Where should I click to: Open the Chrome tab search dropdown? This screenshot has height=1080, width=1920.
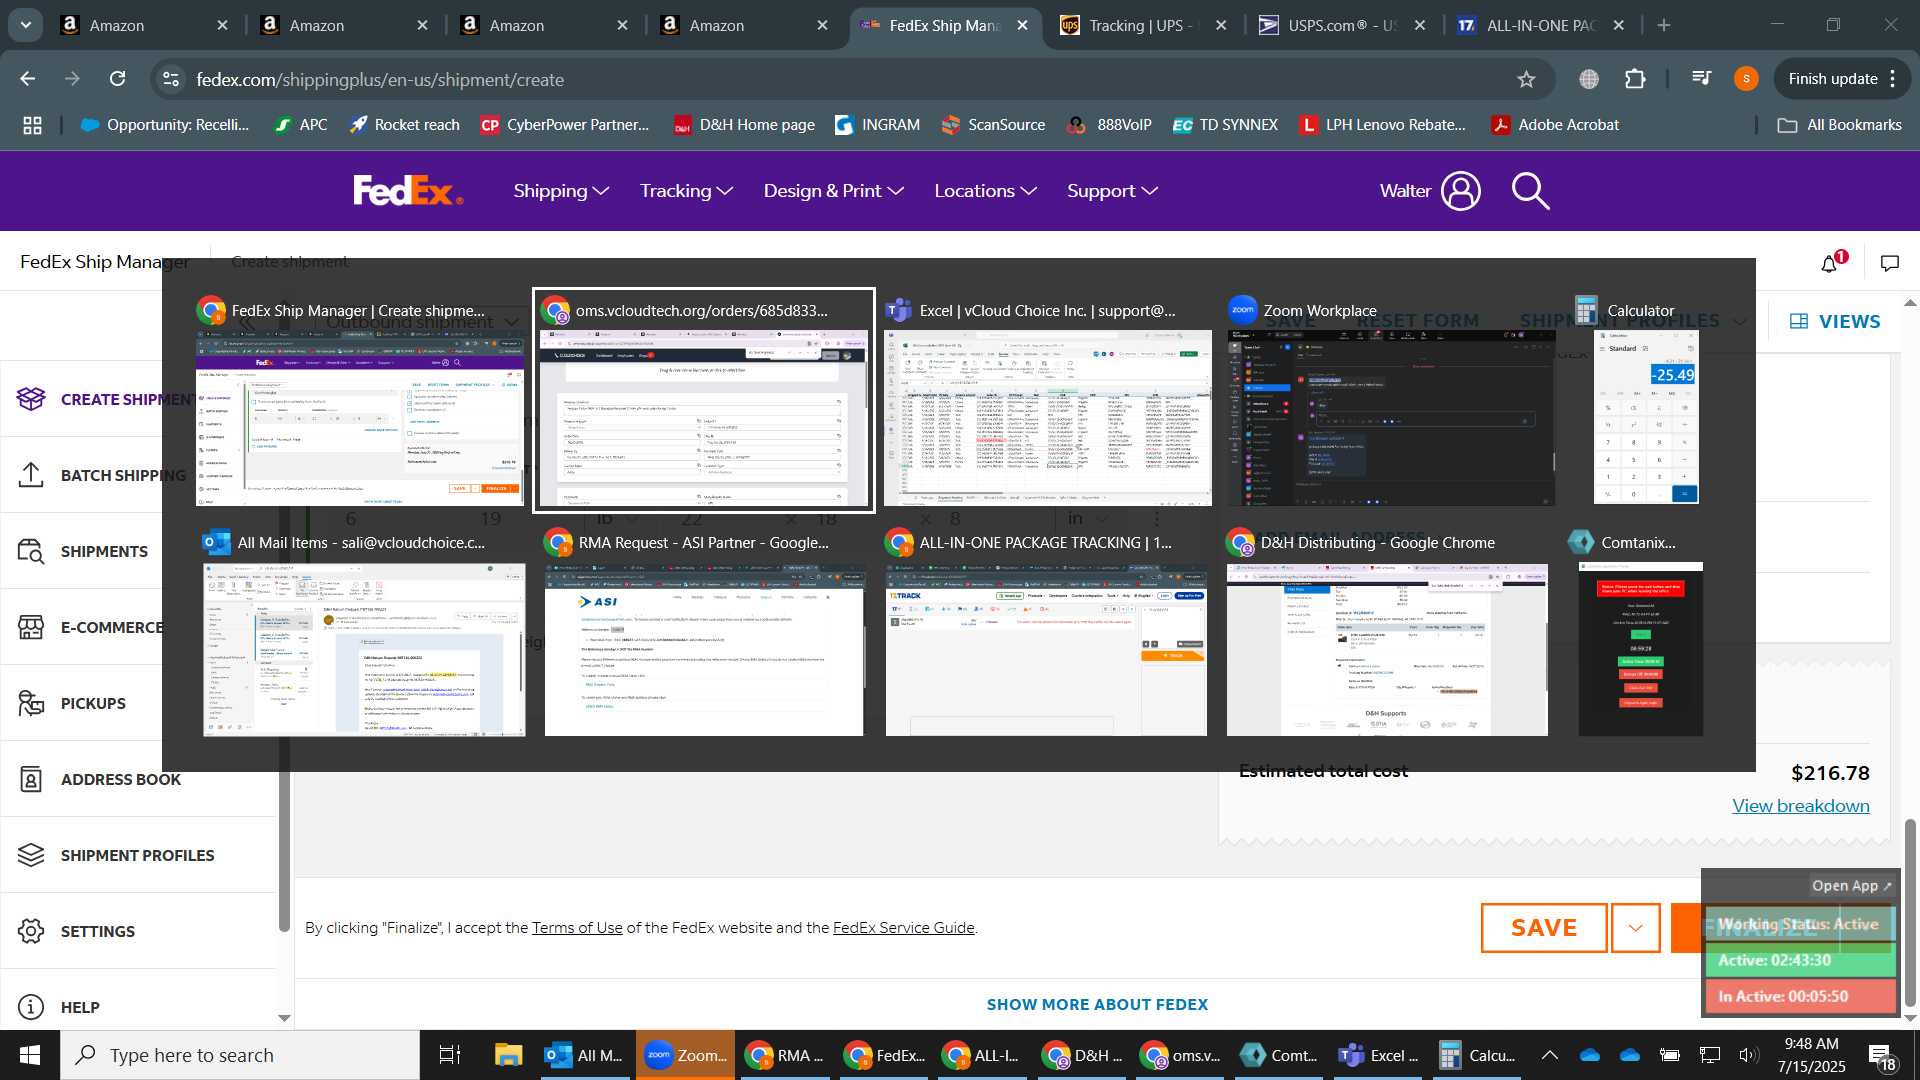[x=26, y=25]
